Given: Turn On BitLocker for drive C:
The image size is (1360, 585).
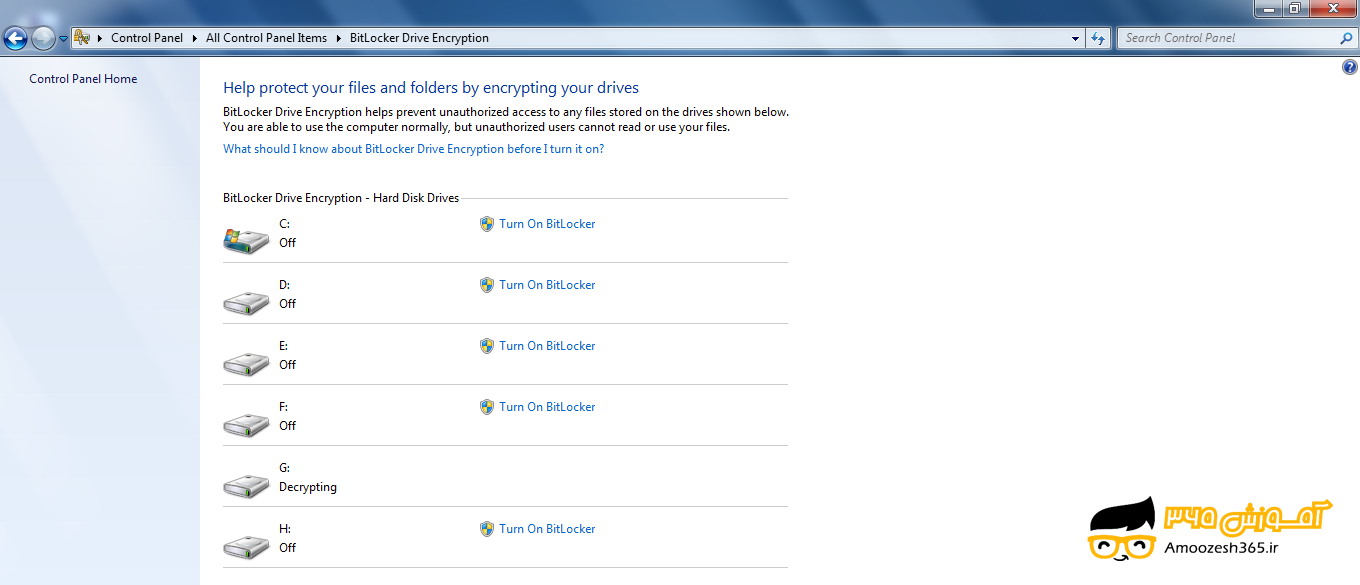Looking at the screenshot, I should (547, 224).
